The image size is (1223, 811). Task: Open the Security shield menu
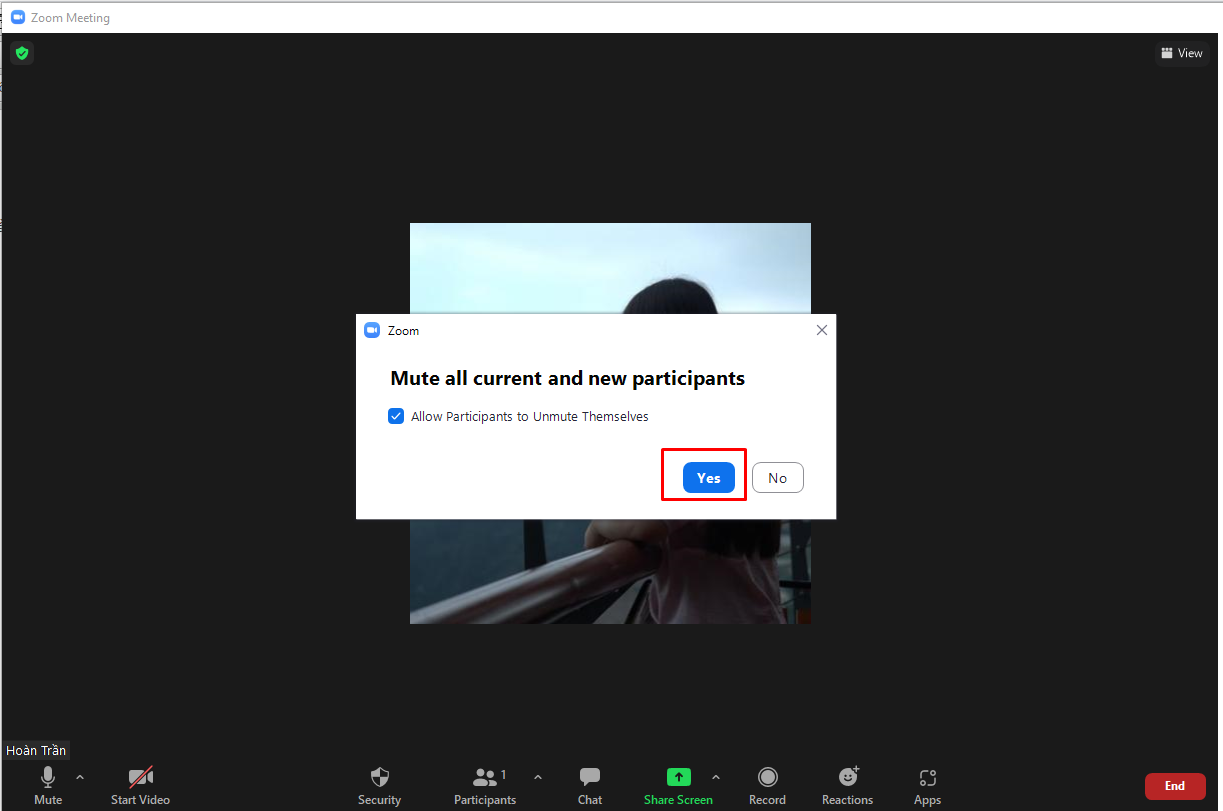point(379,785)
